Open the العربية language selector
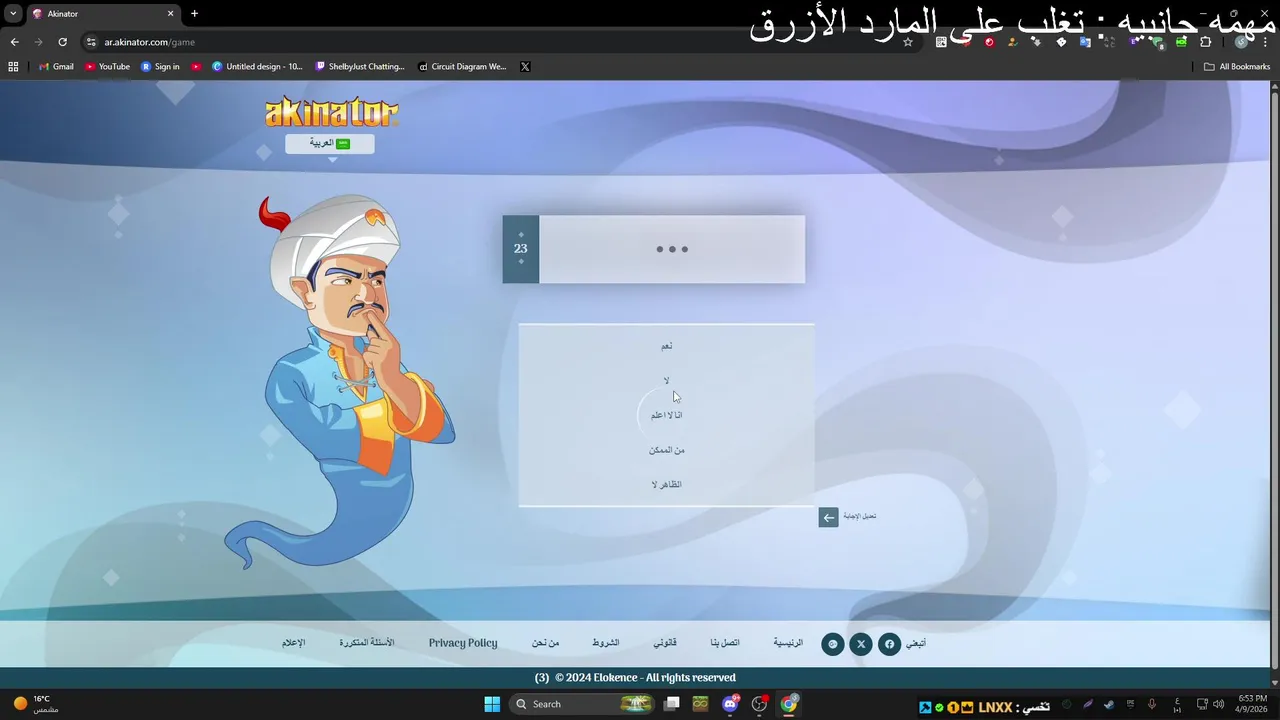Image resolution: width=1280 pixels, height=720 pixels. (x=330, y=144)
